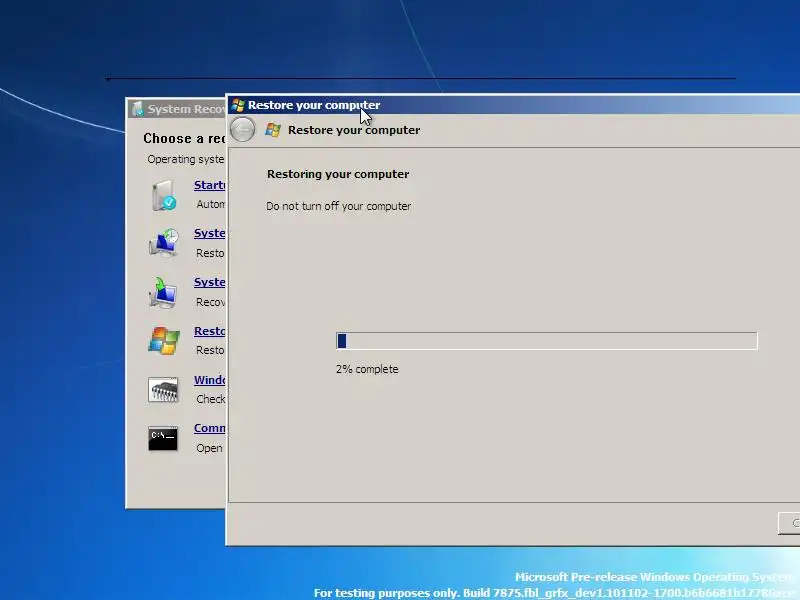Click the 'Operating syste' text in System Recovery

(186, 159)
